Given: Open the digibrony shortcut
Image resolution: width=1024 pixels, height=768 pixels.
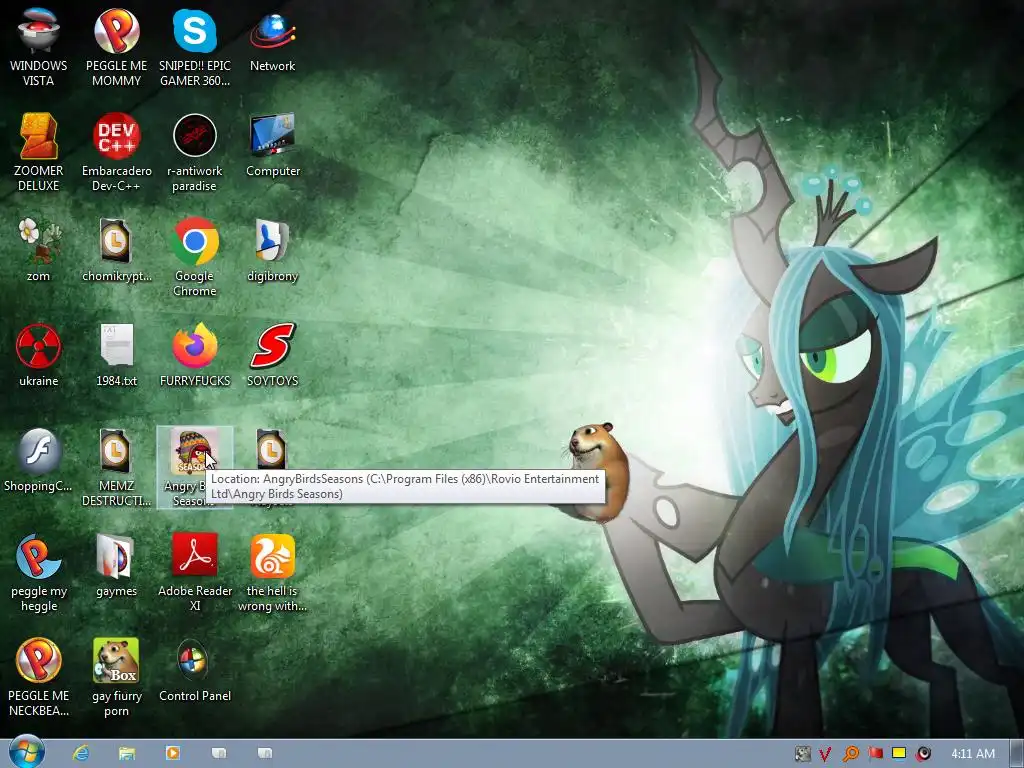Looking at the screenshot, I should coord(272,249).
